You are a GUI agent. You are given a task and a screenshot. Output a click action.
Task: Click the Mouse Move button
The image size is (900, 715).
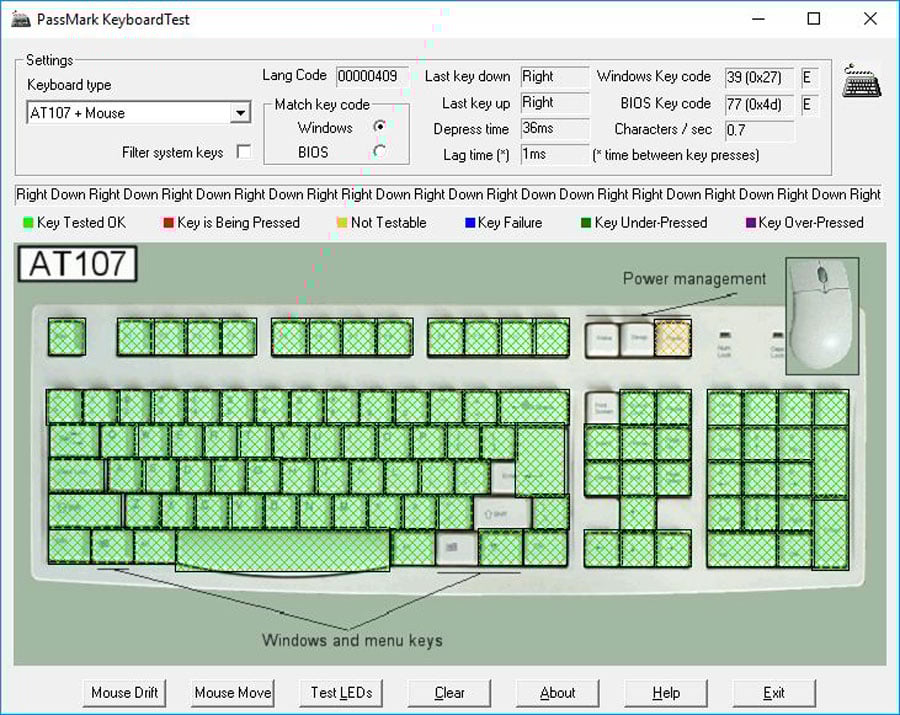click(x=232, y=693)
